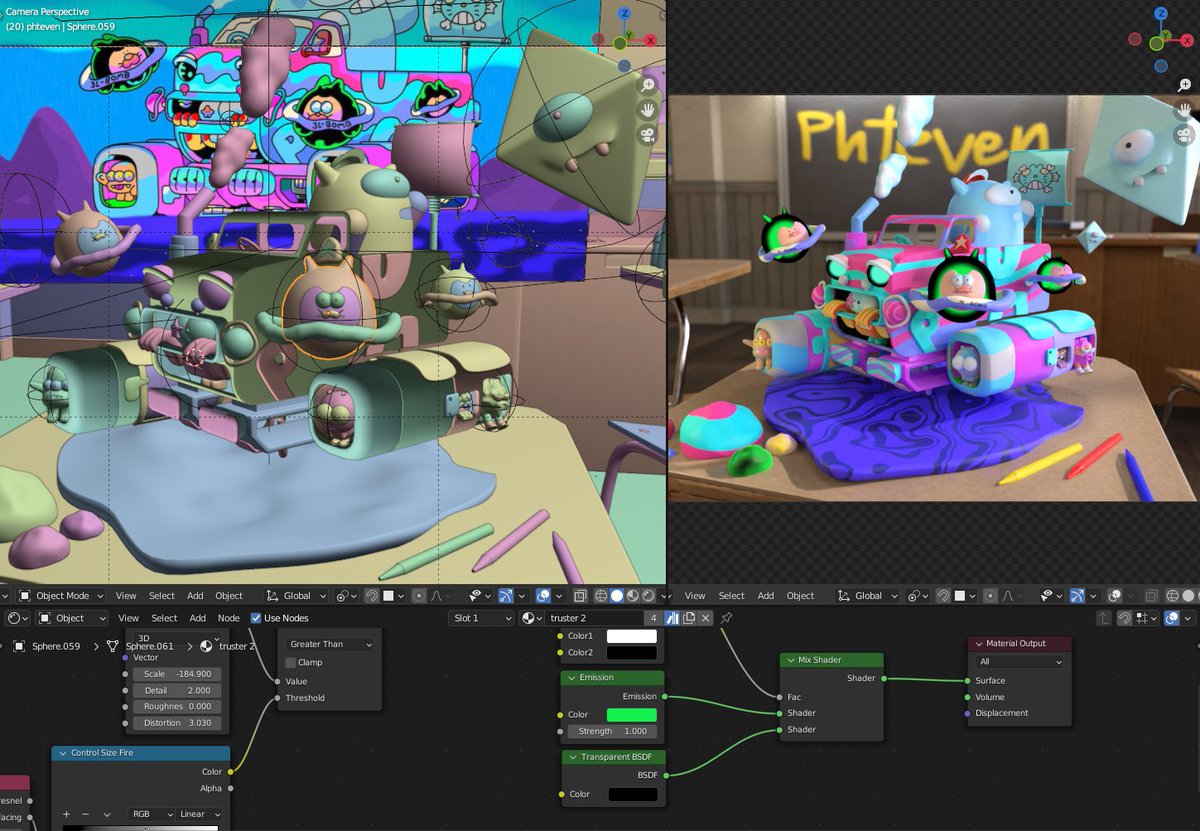Toggle fake user for the truster 2 material
The width and height of the screenshot is (1200, 831).
pyautogui.click(x=672, y=618)
